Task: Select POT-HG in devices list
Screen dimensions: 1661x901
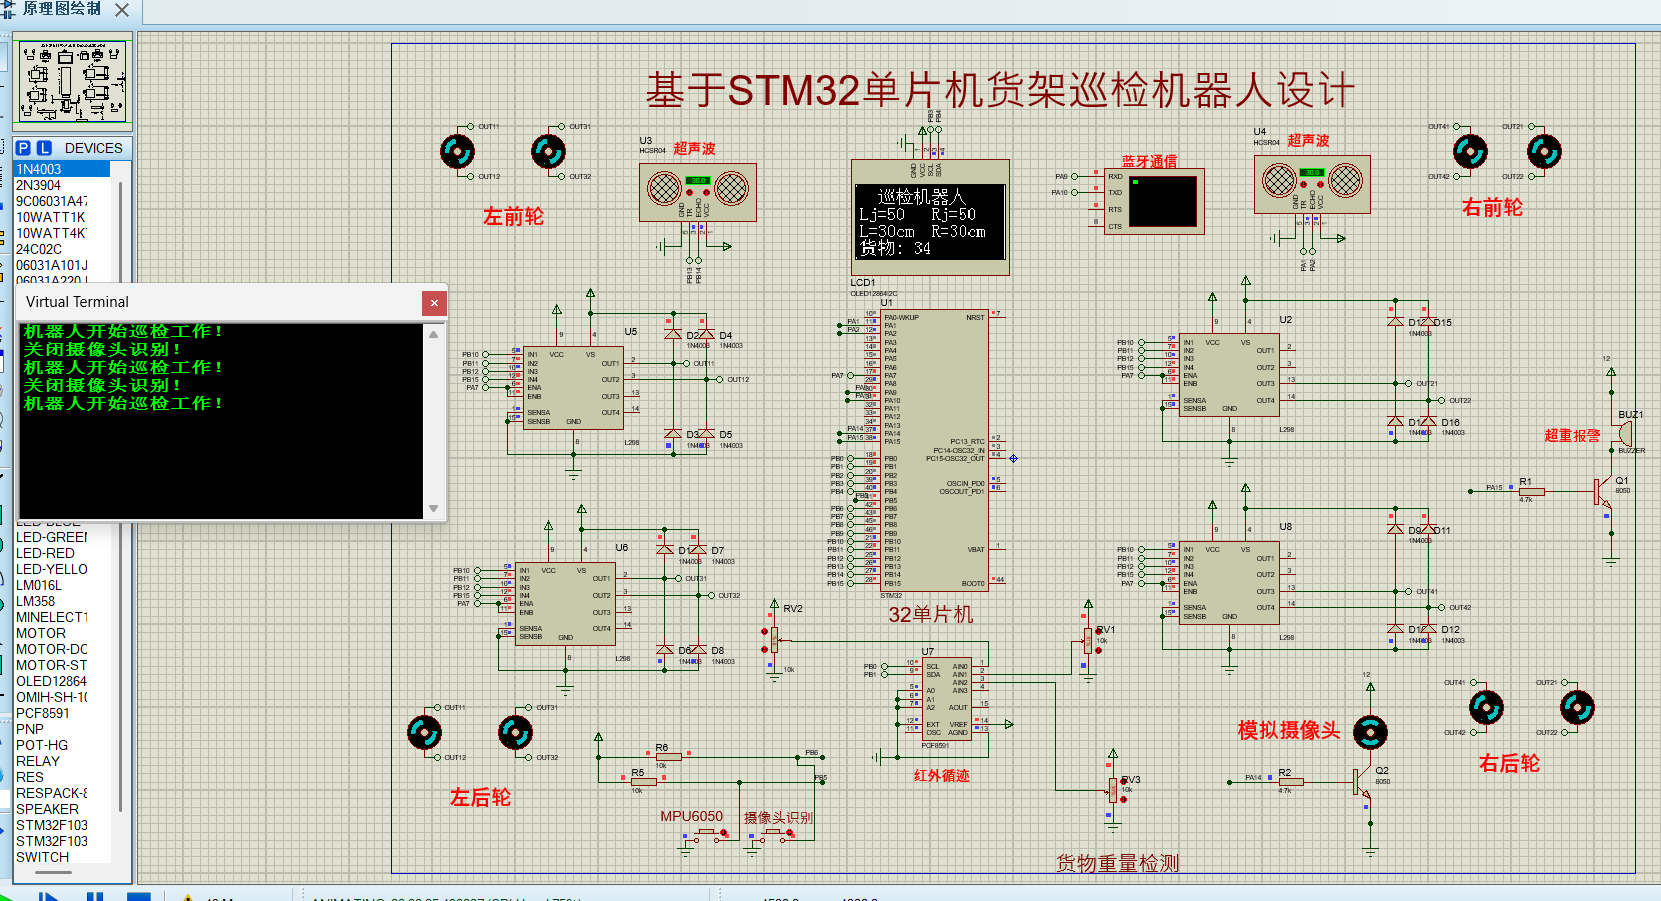Action: click(62, 745)
